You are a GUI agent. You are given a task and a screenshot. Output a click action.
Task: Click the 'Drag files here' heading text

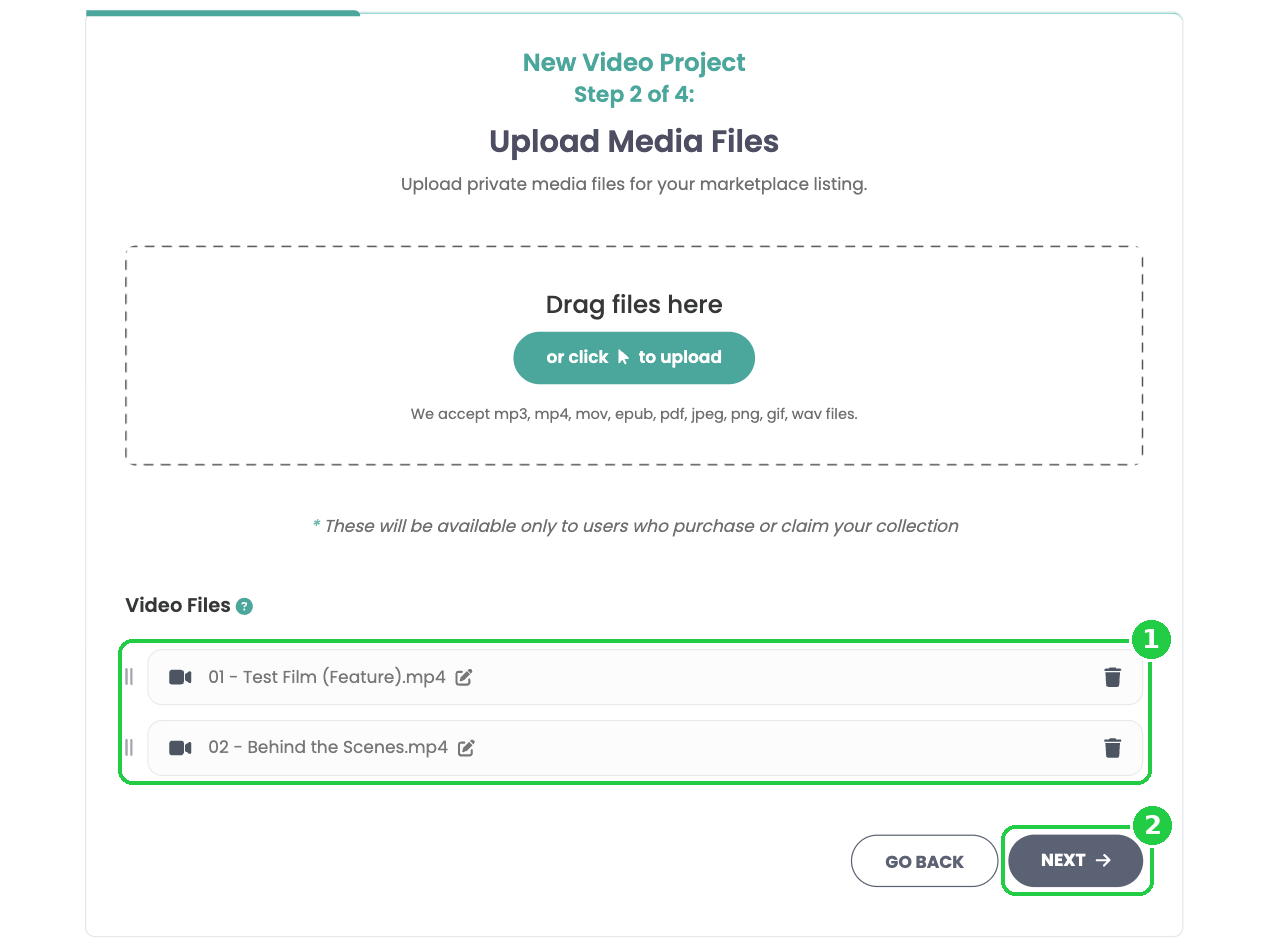point(634,305)
